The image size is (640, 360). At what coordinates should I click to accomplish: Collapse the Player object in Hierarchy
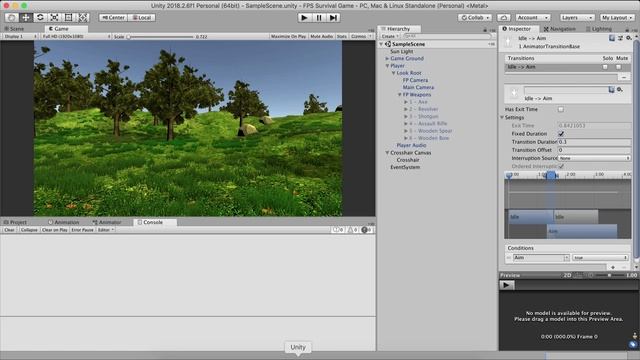coord(387,66)
